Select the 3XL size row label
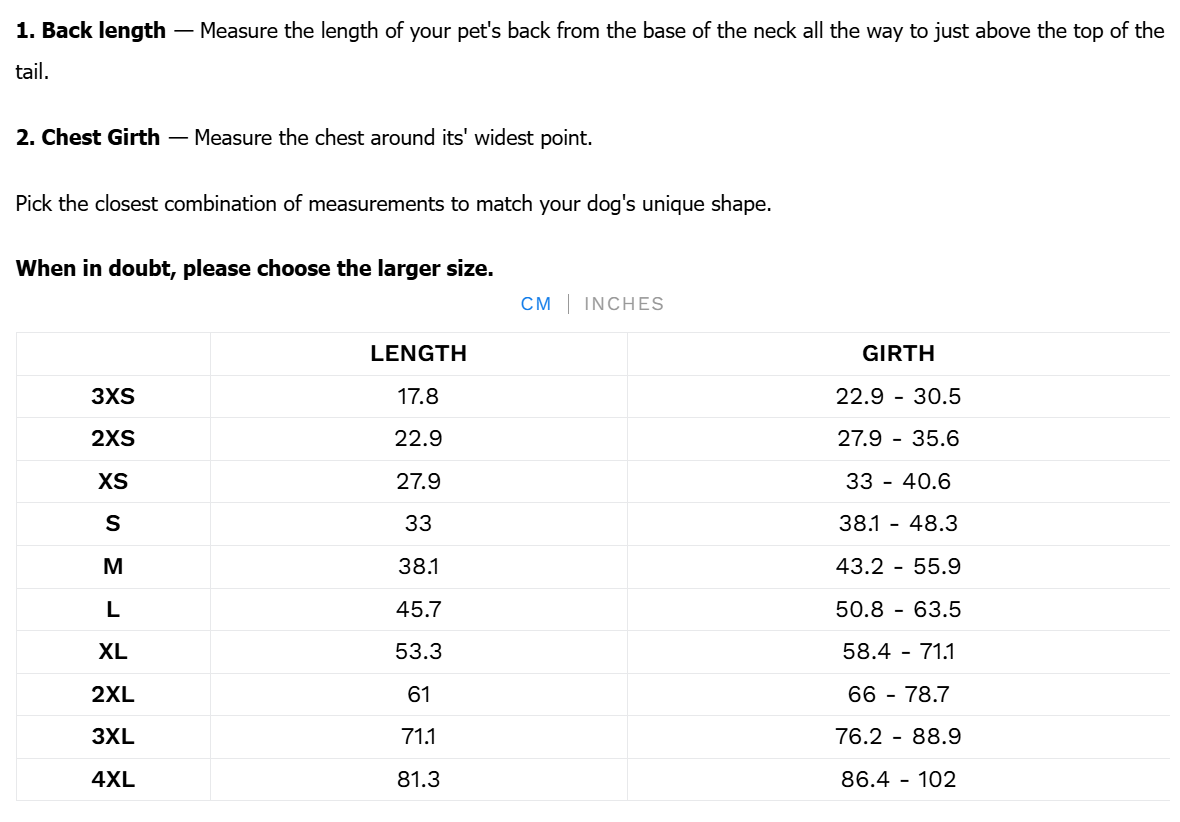1180x822 pixels. (x=113, y=736)
